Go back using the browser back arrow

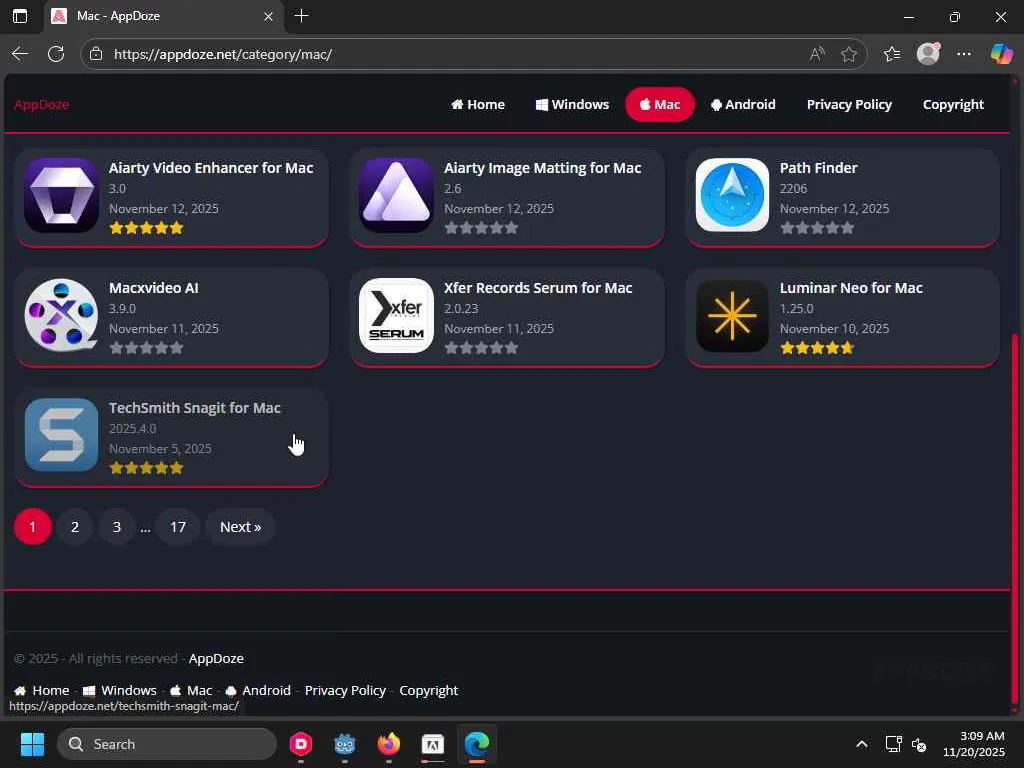(20, 54)
